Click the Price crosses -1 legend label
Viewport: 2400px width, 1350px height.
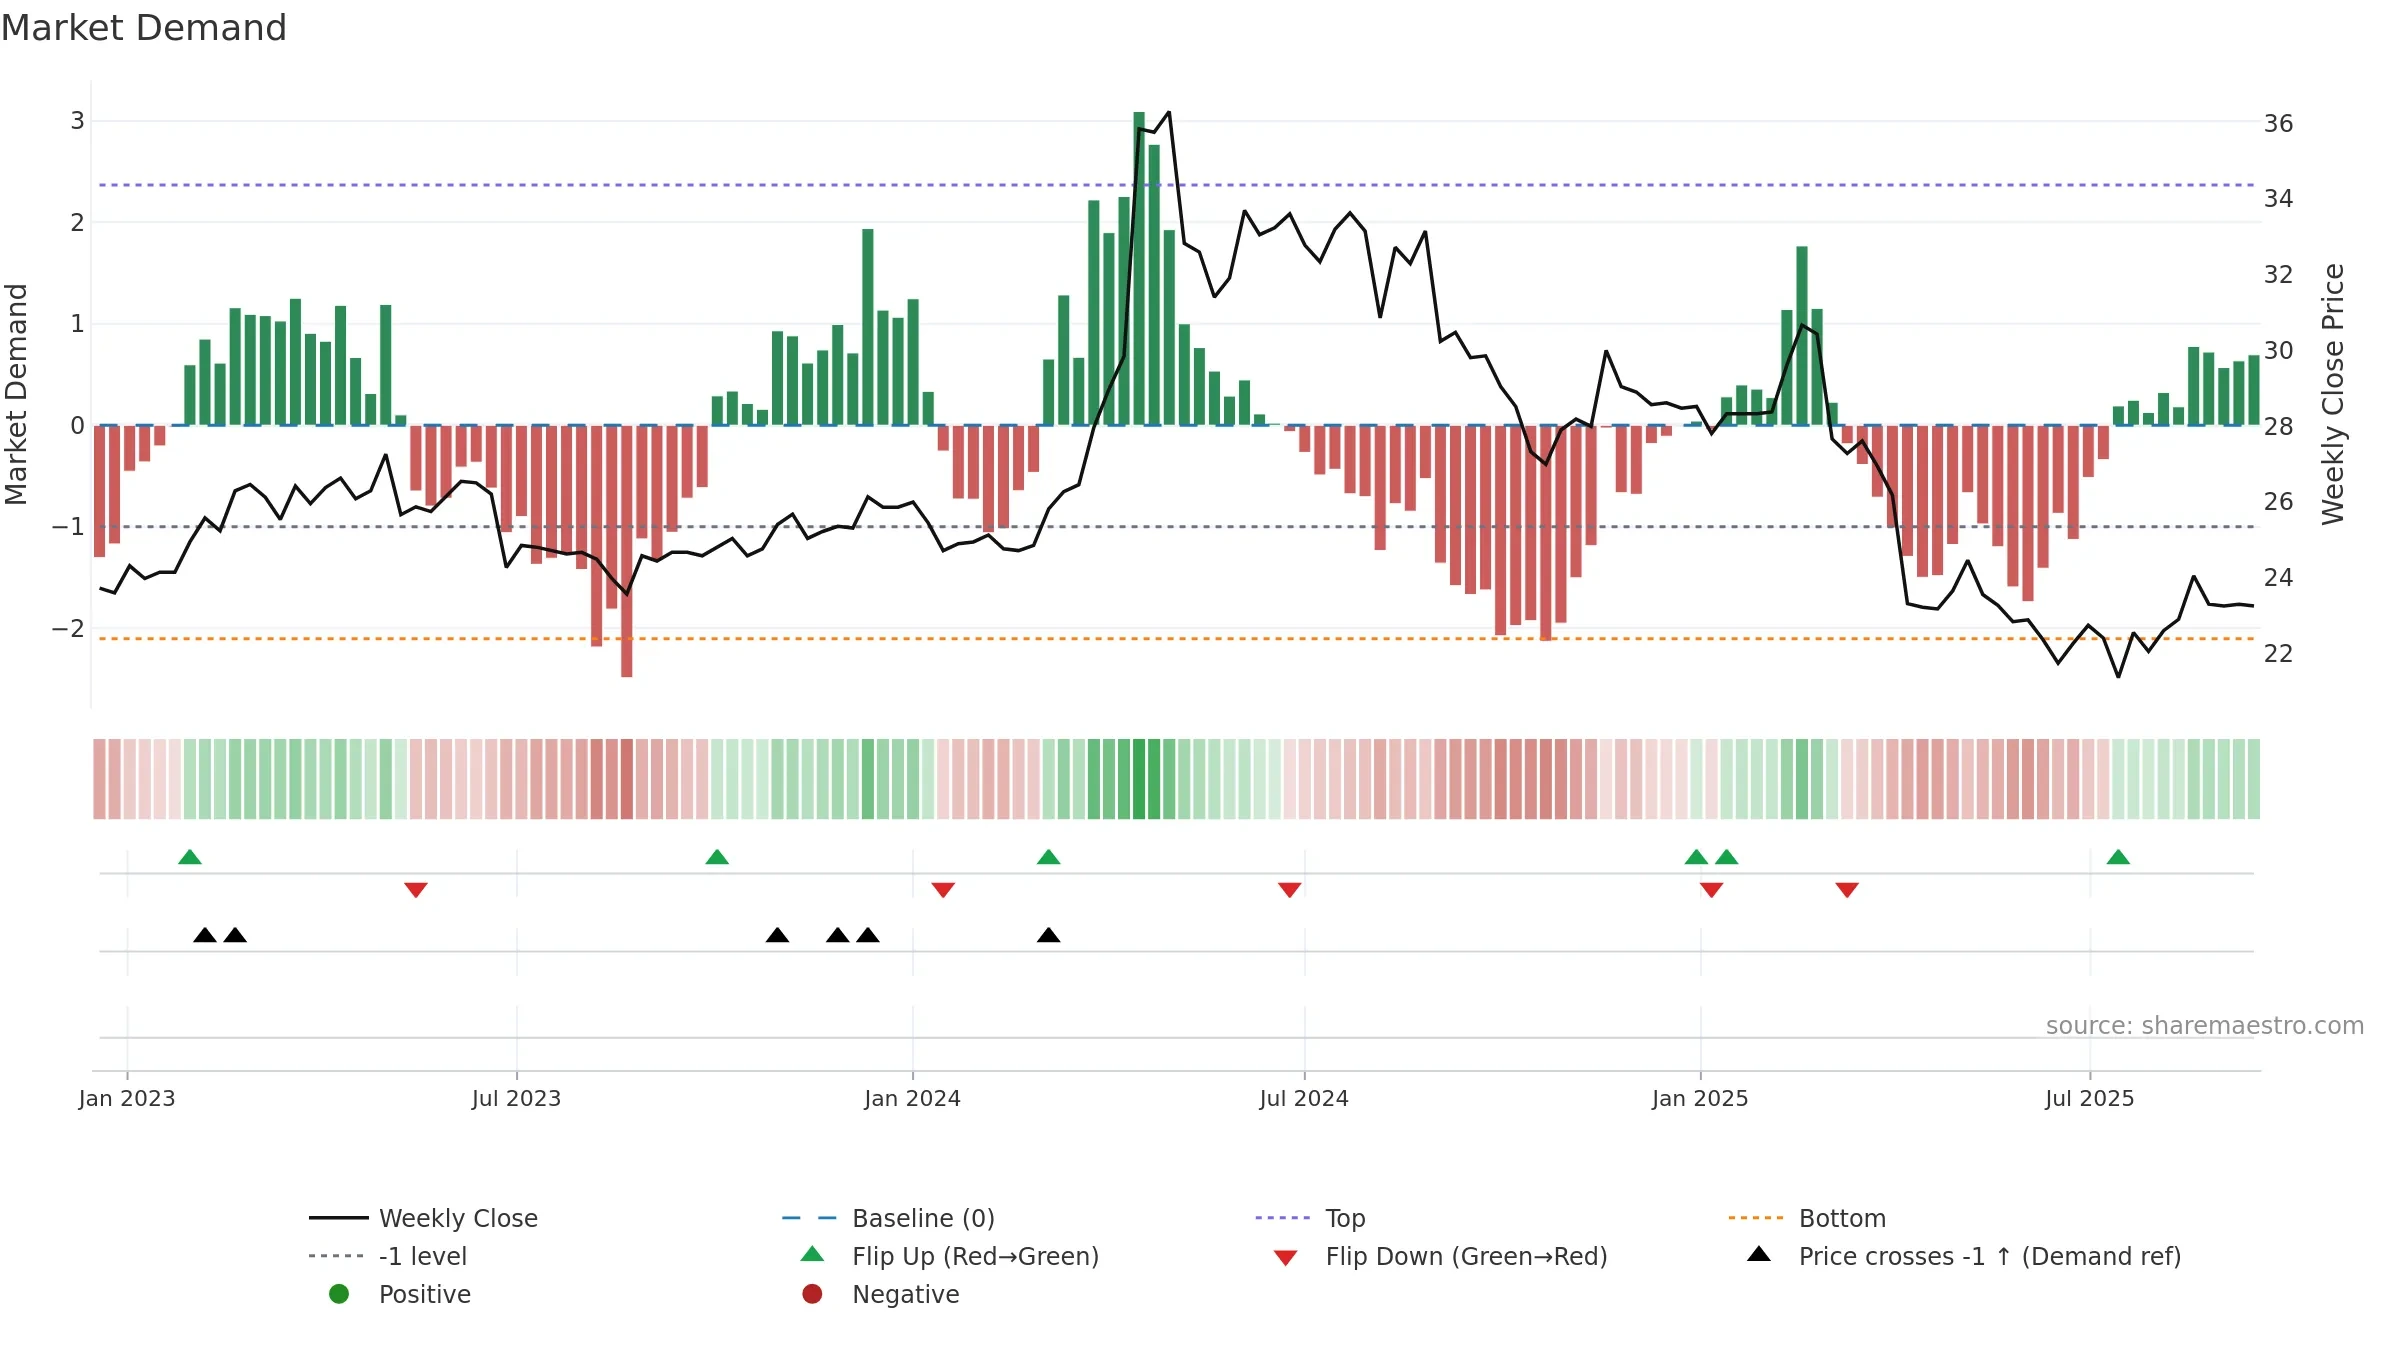click(x=1990, y=1256)
